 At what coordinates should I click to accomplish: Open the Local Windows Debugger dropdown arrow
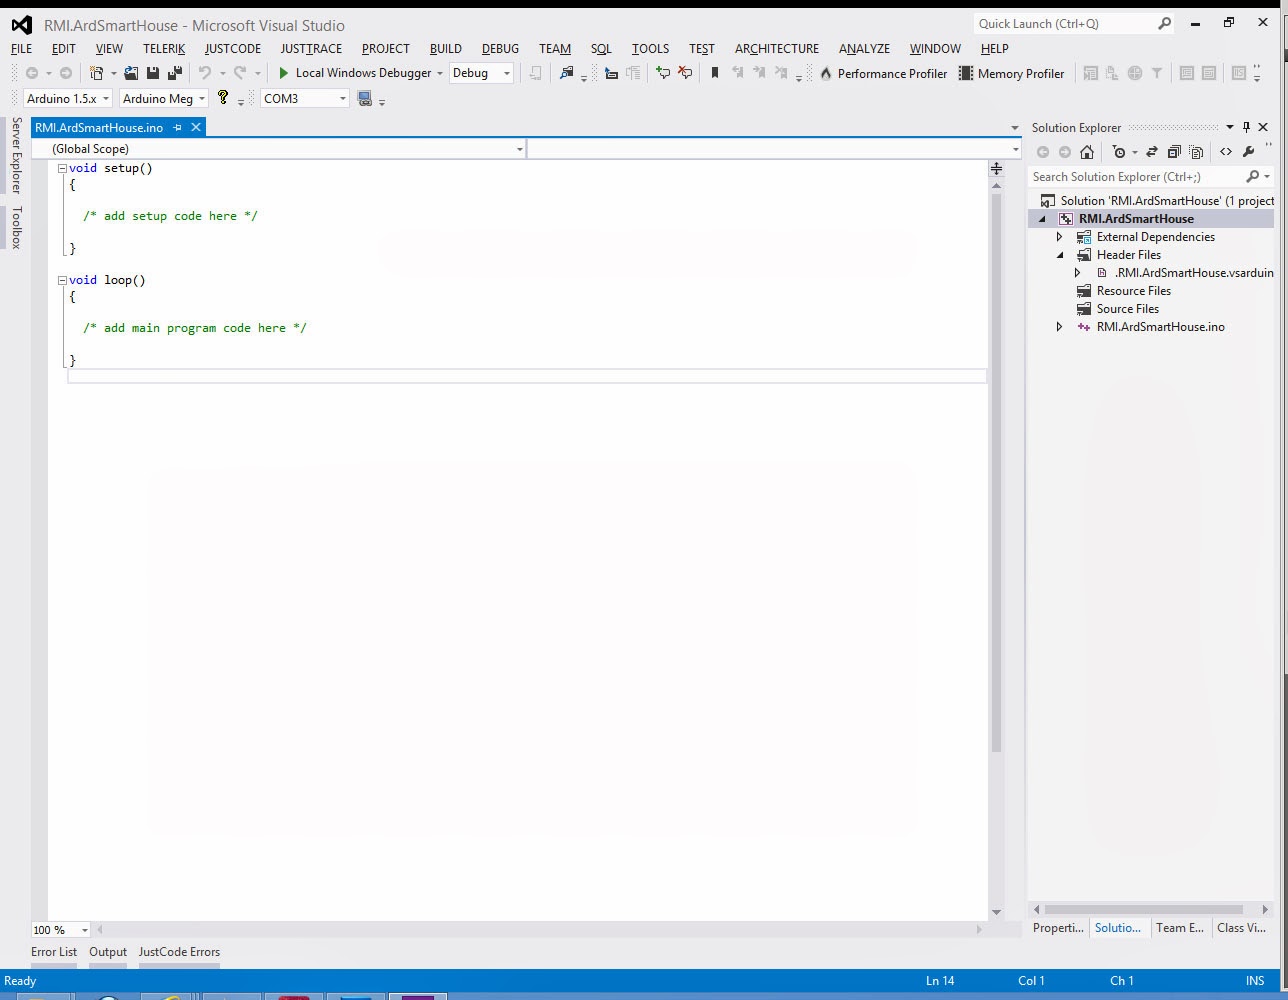(x=440, y=73)
